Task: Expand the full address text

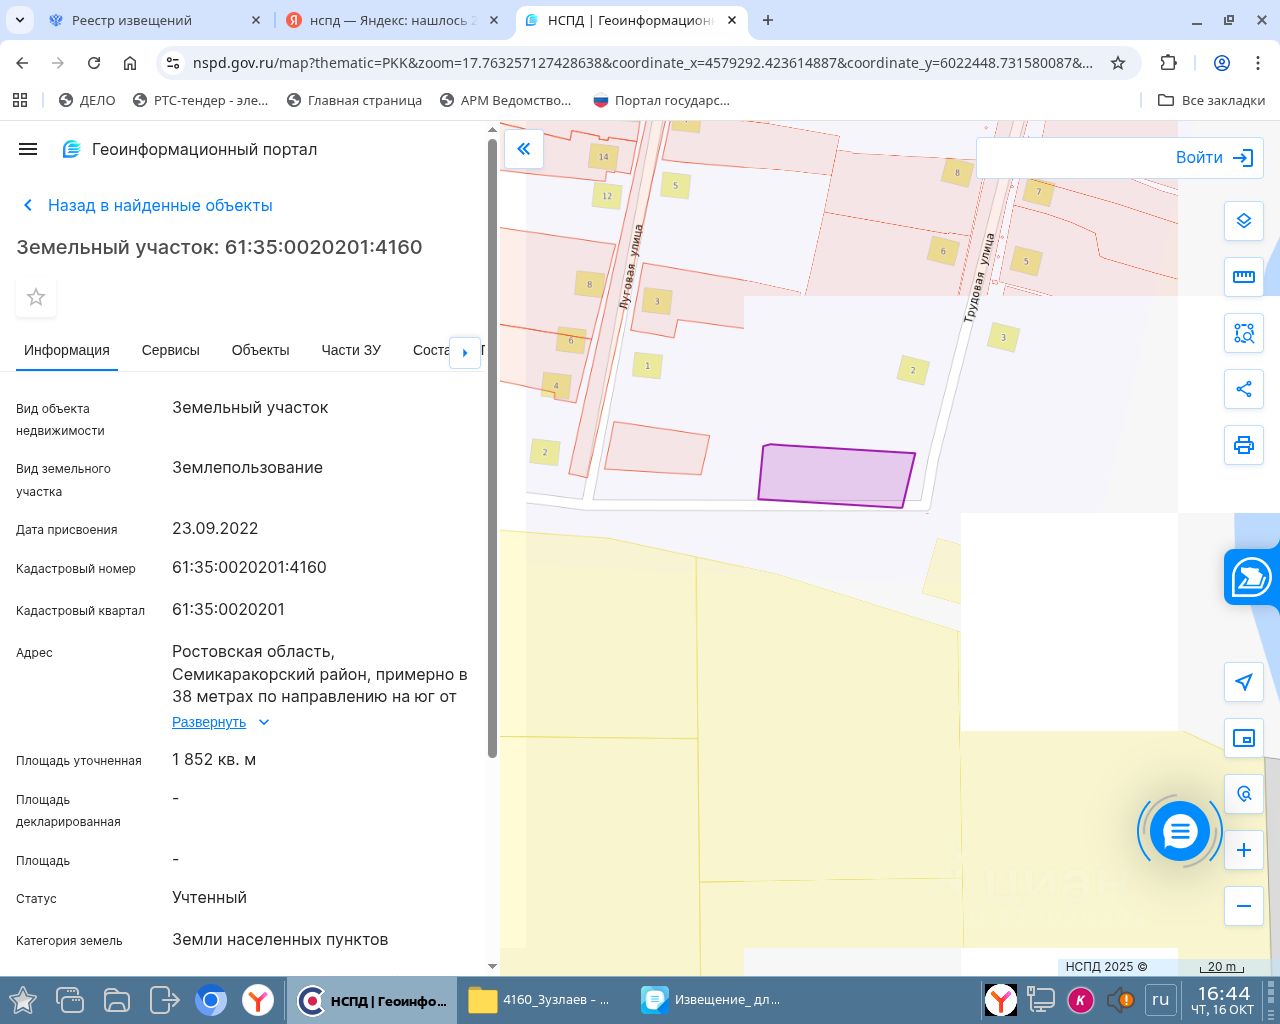Action: [221, 722]
